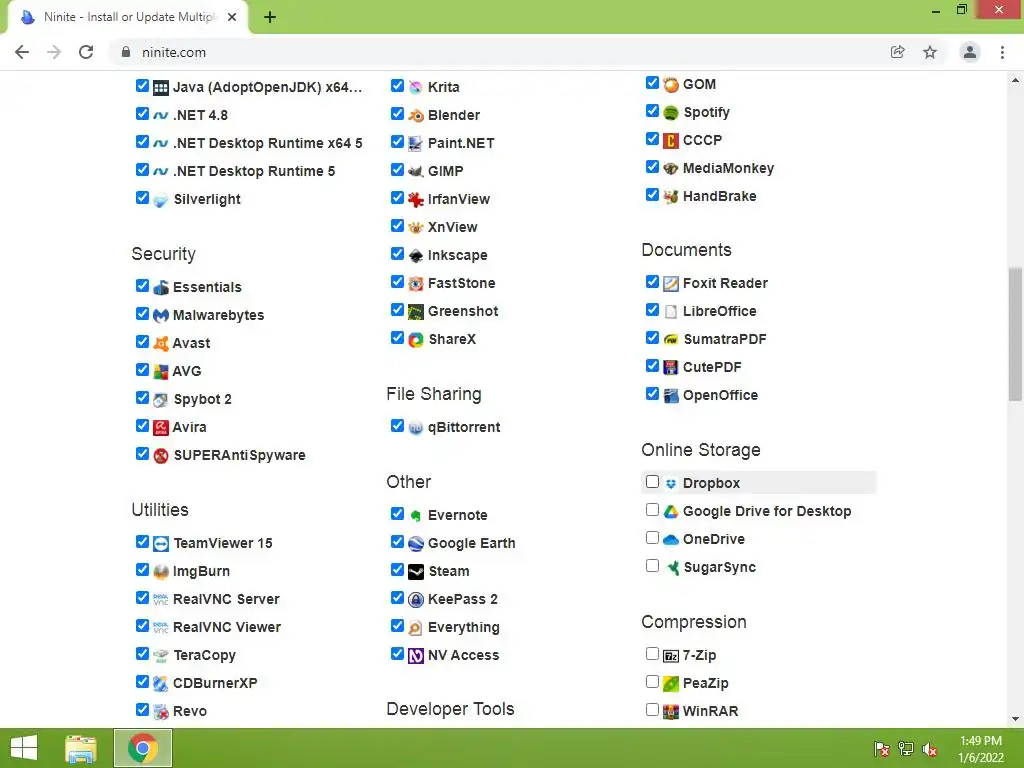The image size is (1024, 768).
Task: Open a new browser tab
Action: [x=270, y=18]
